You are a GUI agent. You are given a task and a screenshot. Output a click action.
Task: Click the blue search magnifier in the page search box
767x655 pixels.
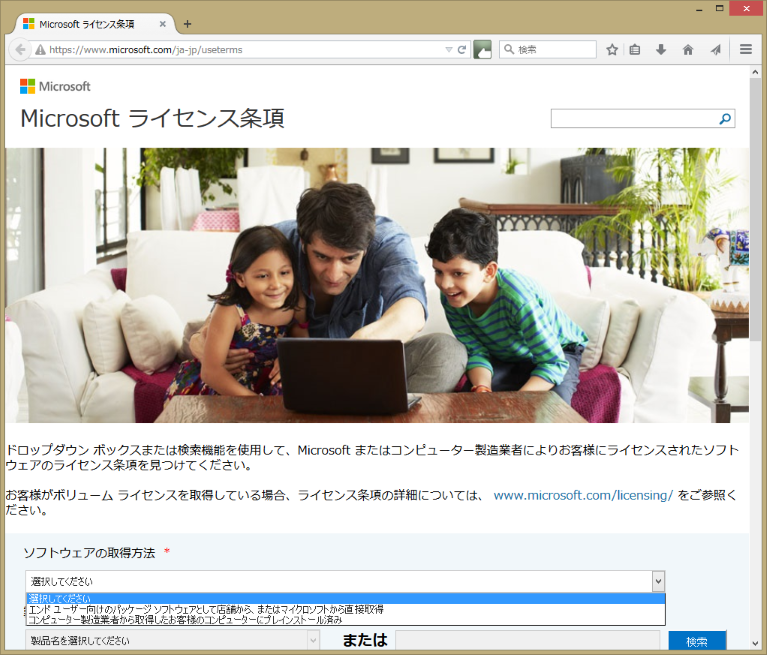tap(725, 118)
